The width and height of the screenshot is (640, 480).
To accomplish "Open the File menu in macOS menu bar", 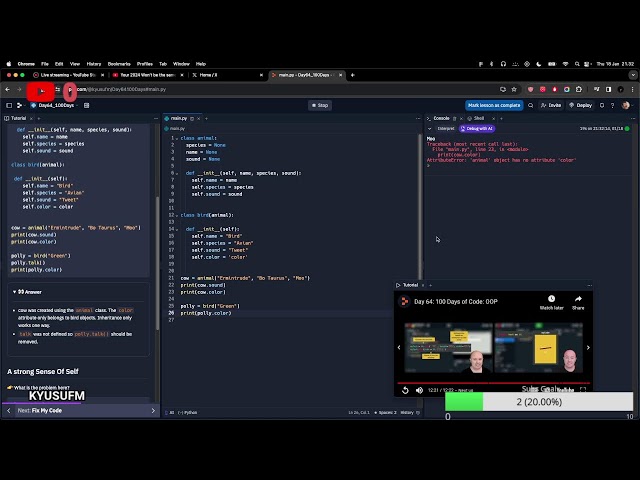I will click(x=45, y=64).
